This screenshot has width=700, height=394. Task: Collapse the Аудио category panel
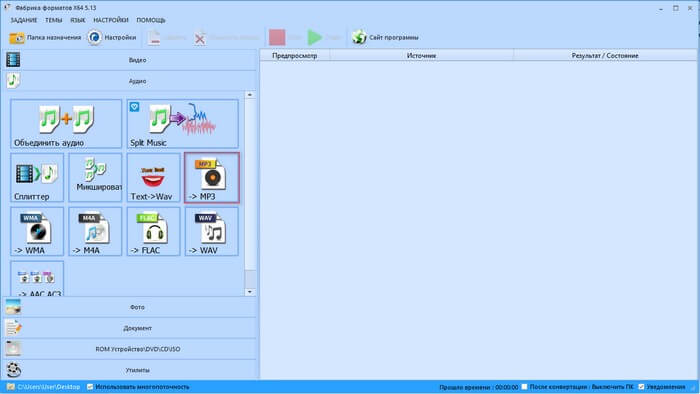[x=130, y=81]
